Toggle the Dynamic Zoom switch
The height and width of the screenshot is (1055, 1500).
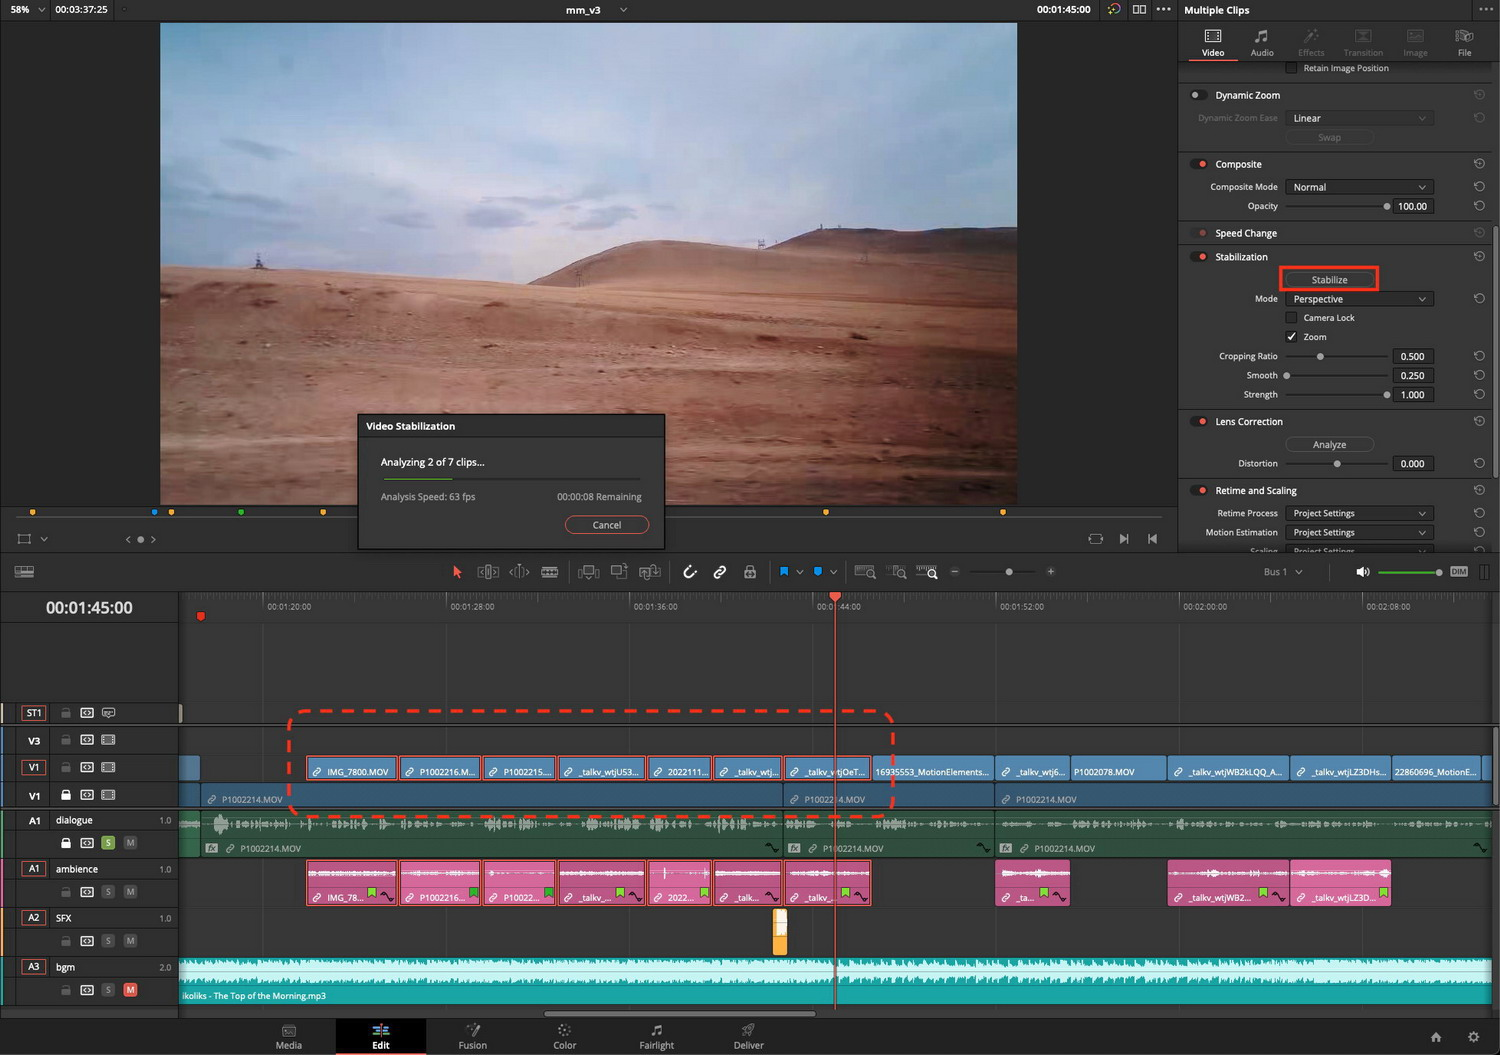(x=1197, y=95)
